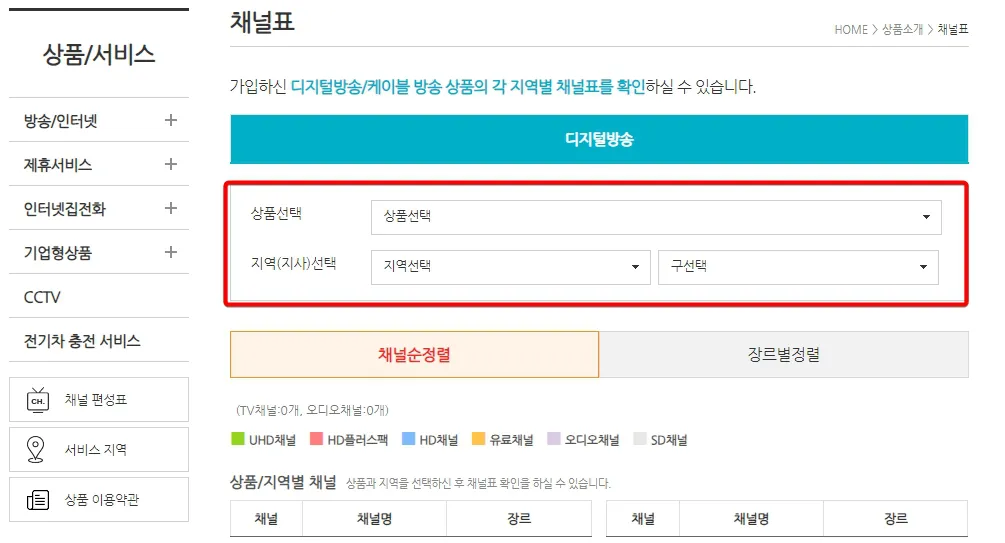Open the 상품 이용약관 quick link
This screenshot has height=543, width=1005.
(99, 499)
